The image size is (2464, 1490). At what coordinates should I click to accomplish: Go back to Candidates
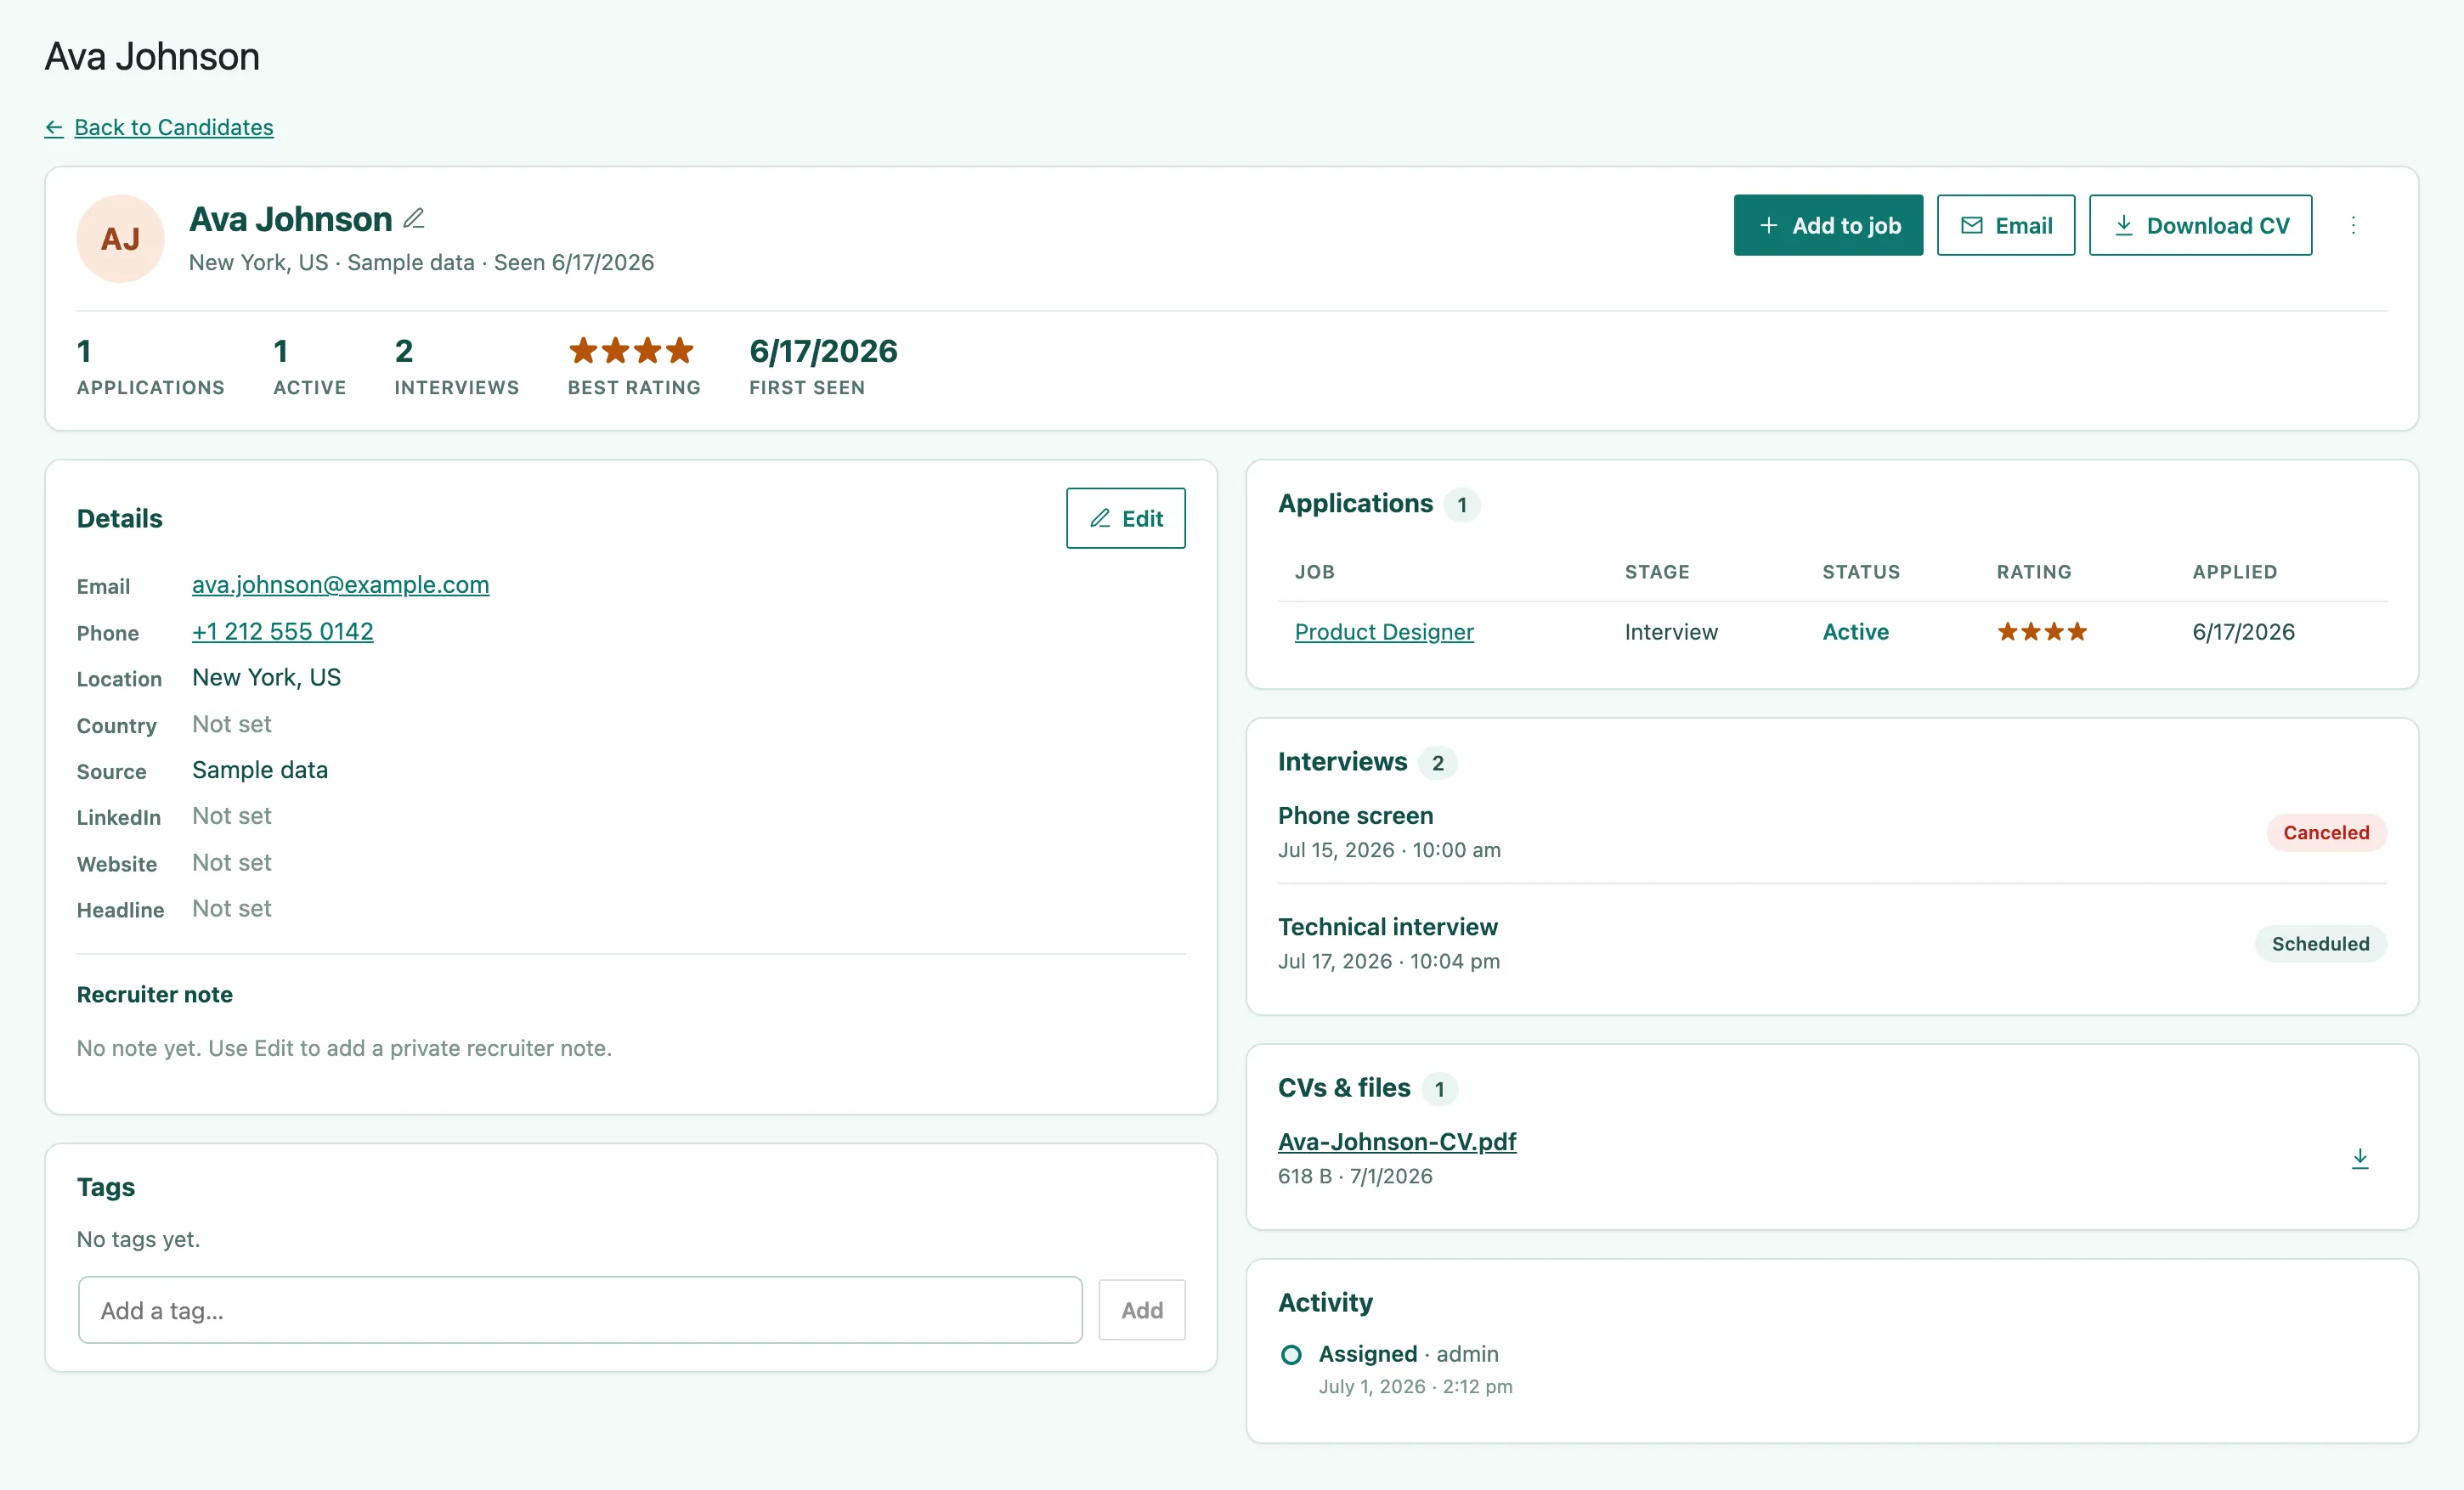pyautogui.click(x=159, y=128)
